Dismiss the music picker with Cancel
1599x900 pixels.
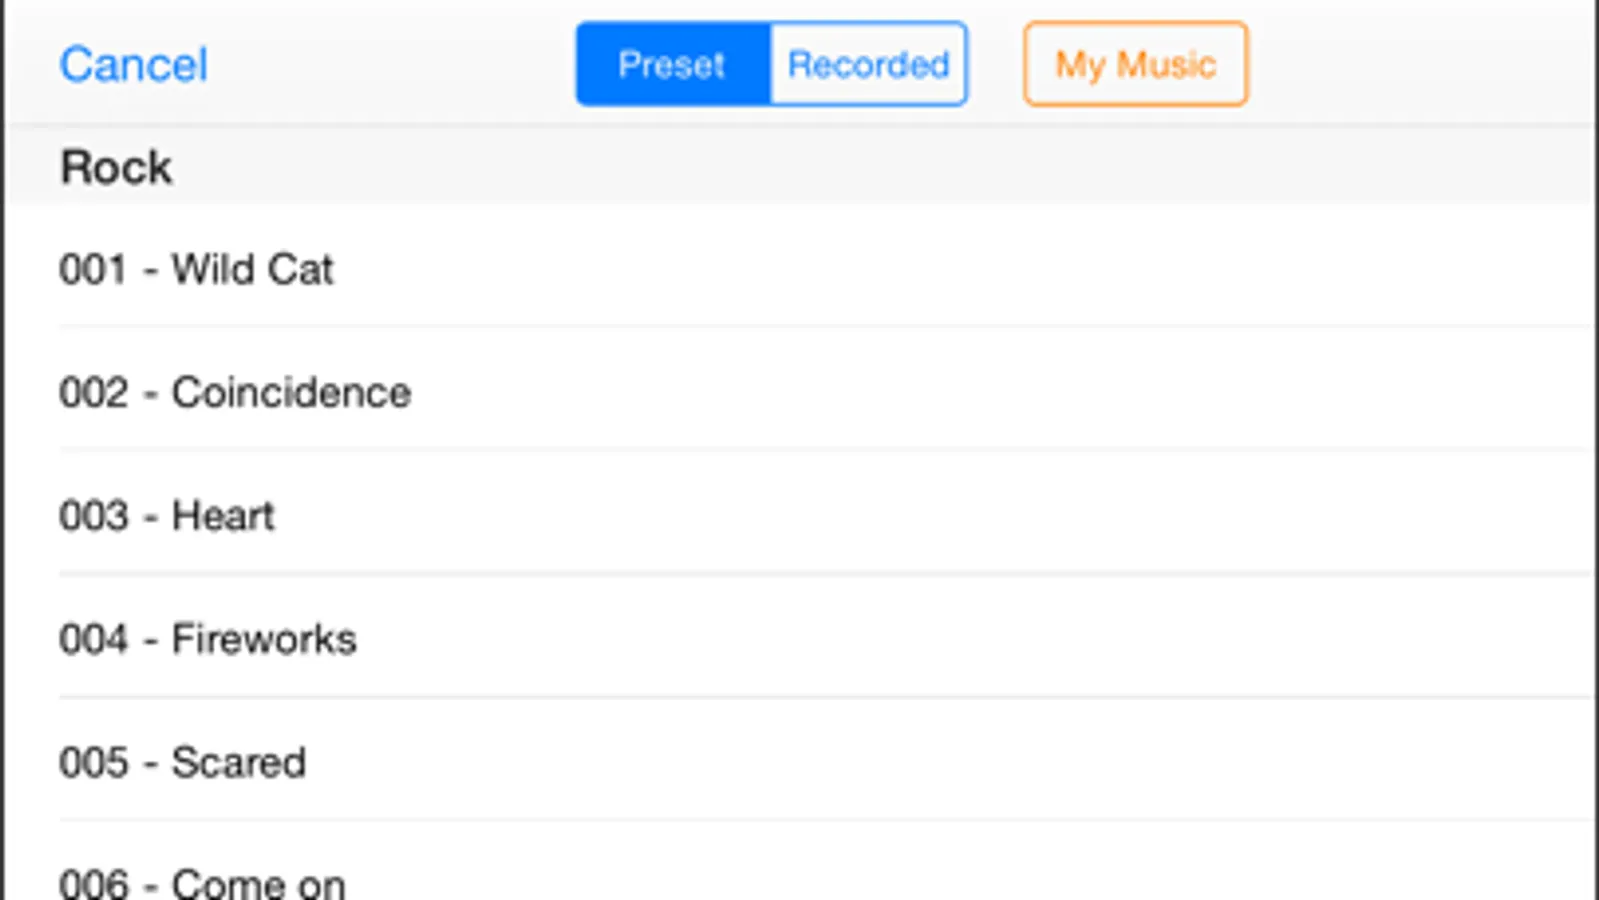pyautogui.click(x=133, y=65)
